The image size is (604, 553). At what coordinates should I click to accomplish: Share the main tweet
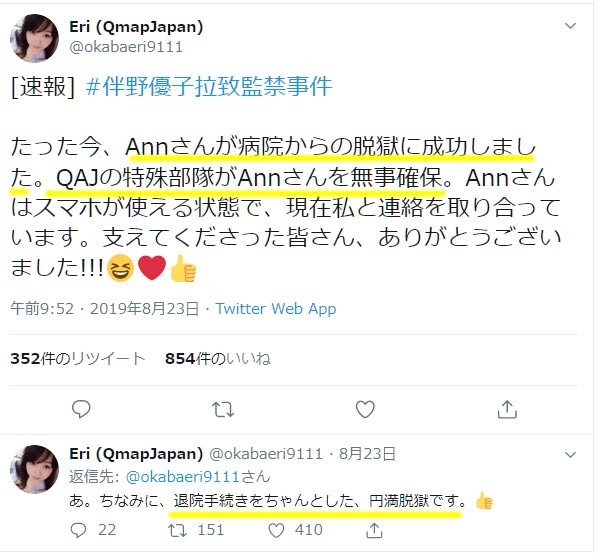[x=507, y=409]
